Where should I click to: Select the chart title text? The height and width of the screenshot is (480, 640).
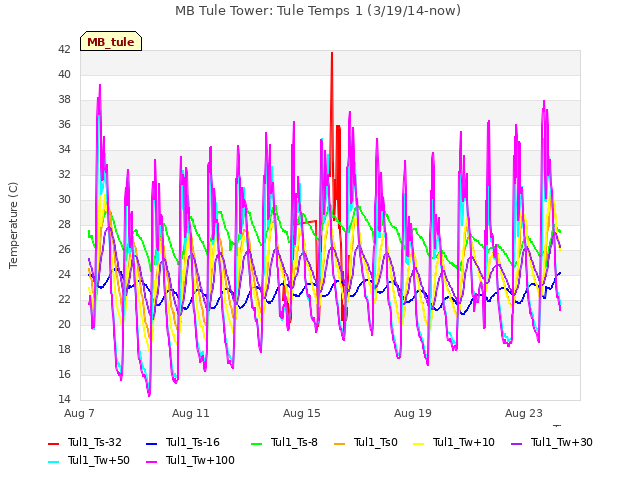click(318, 11)
